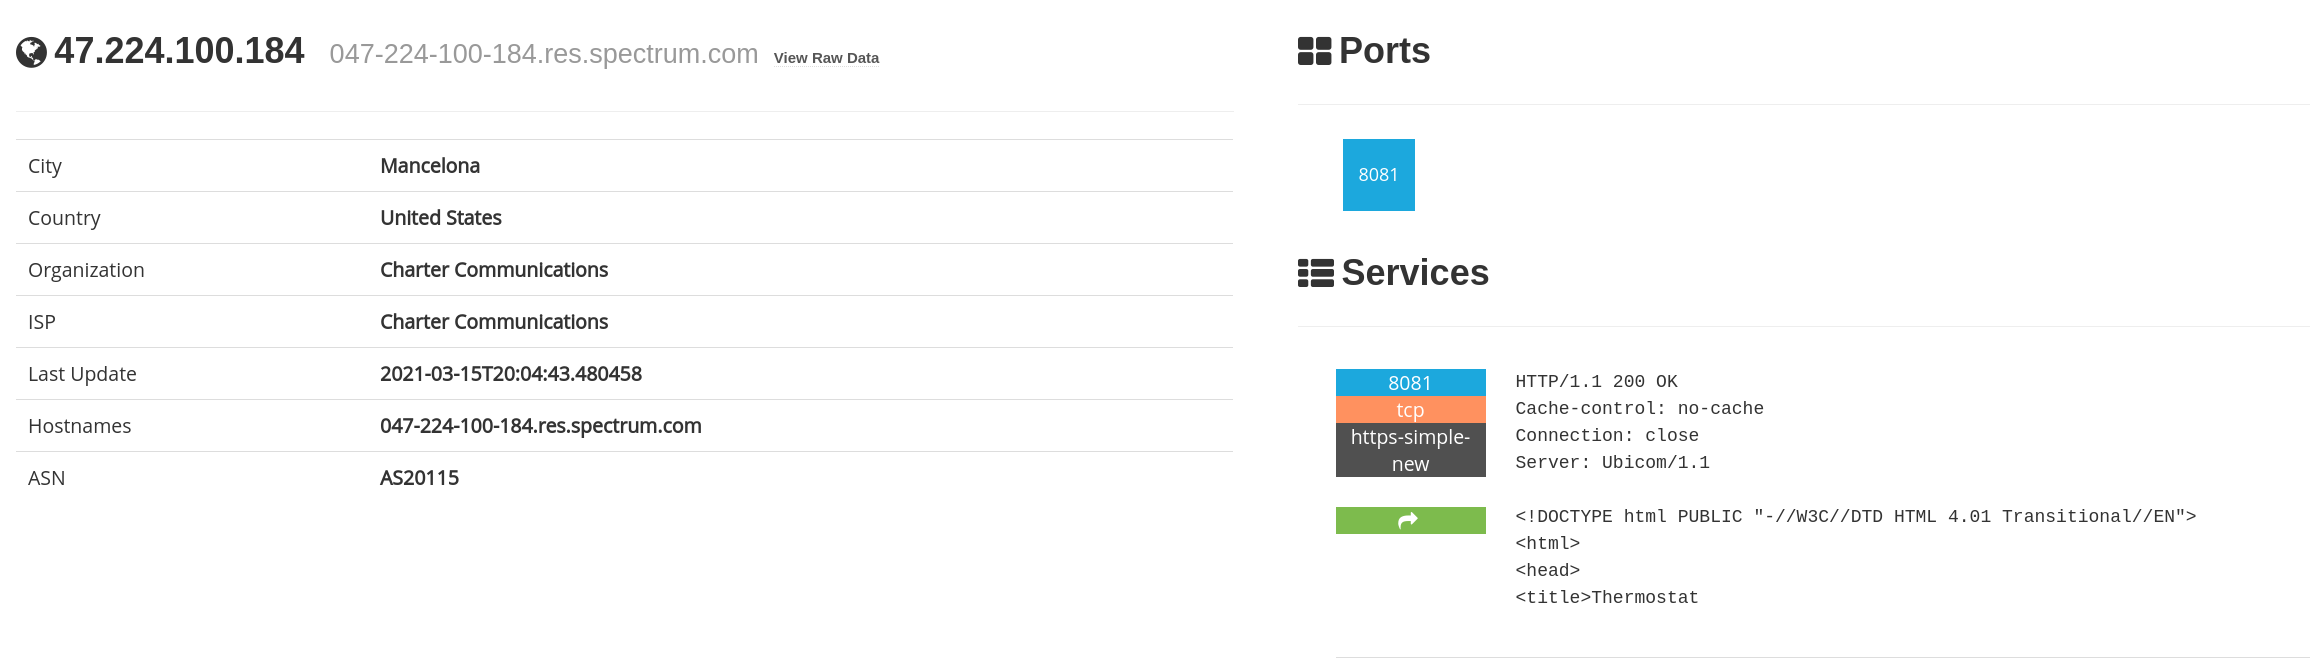Click the Thermostat title line in response
Image resolution: width=2310 pixels, height=659 pixels.
1606,598
